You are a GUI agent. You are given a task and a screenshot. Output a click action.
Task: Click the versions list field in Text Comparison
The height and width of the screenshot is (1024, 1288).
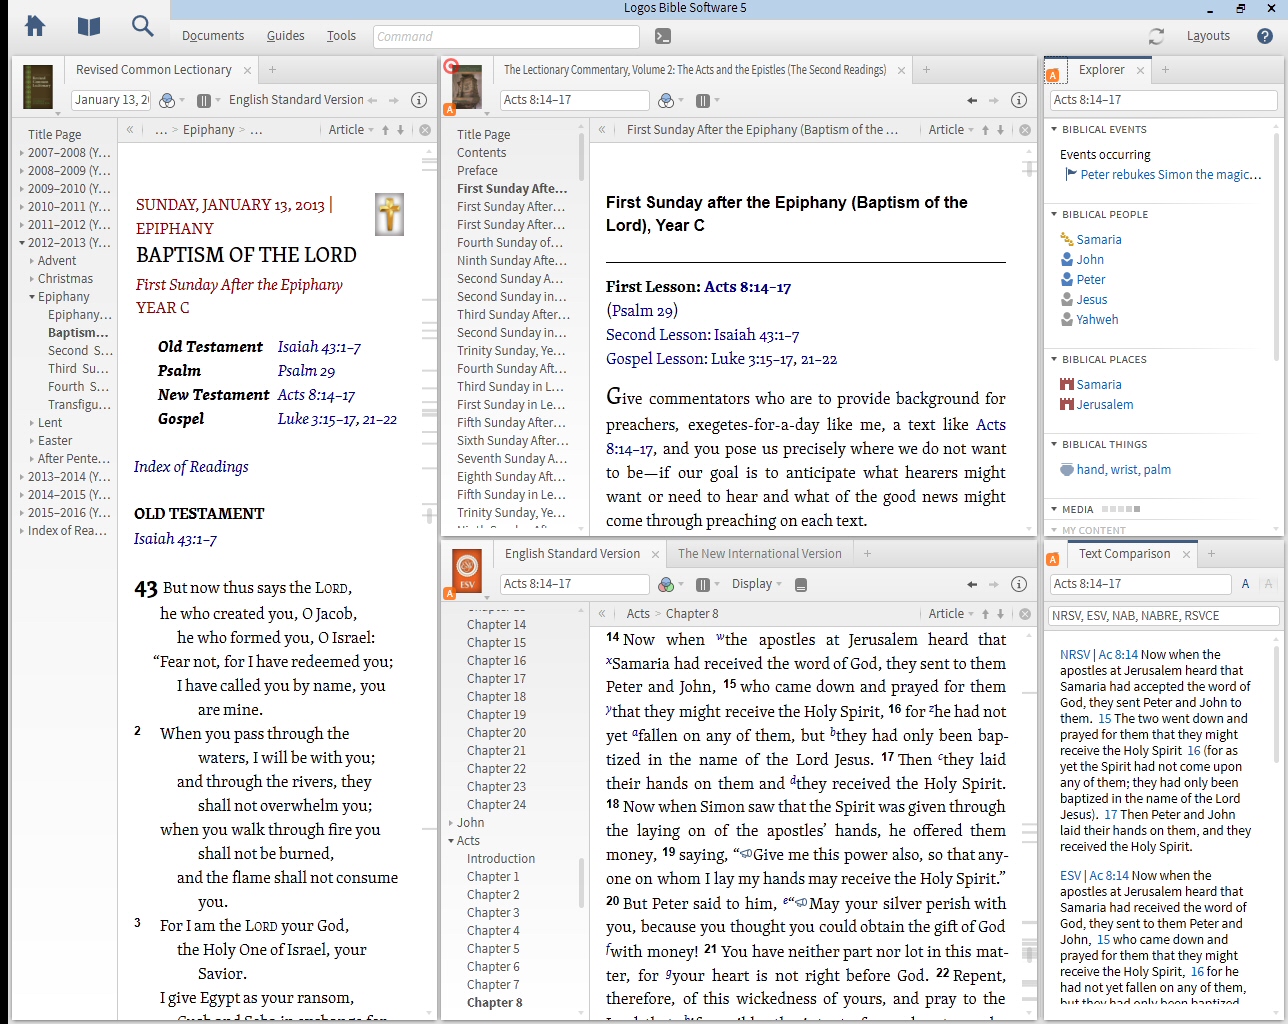pos(1163,616)
